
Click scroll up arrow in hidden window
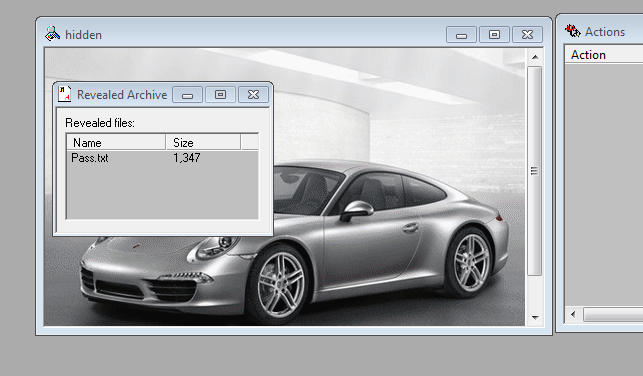(535, 57)
